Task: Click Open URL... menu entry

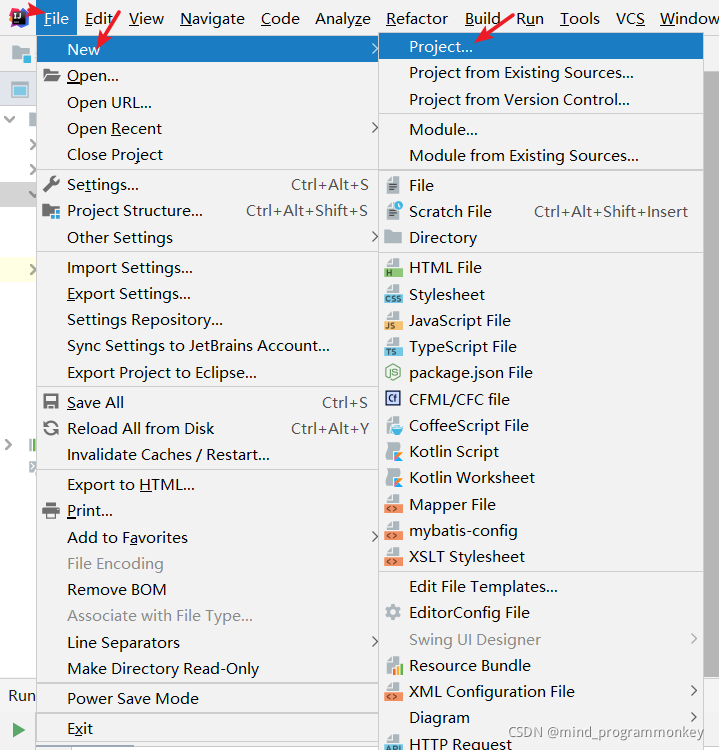Action: pos(207,102)
